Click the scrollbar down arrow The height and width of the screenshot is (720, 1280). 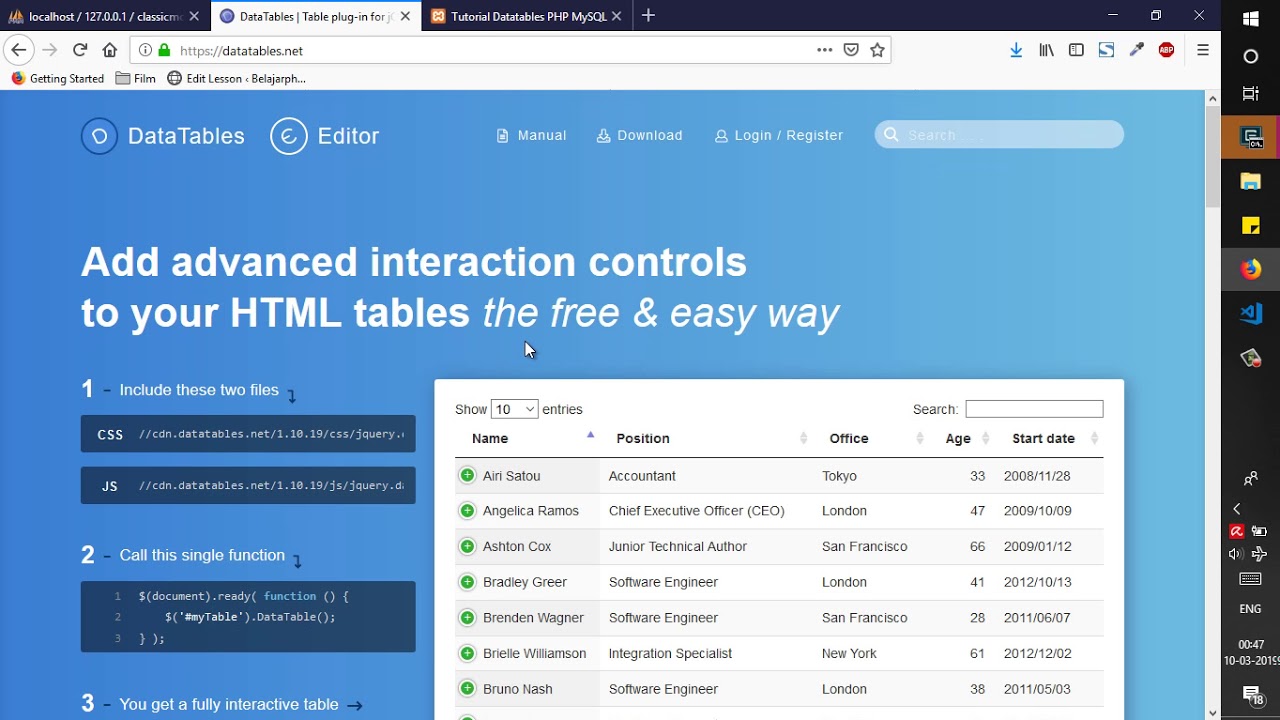coord(1213,712)
